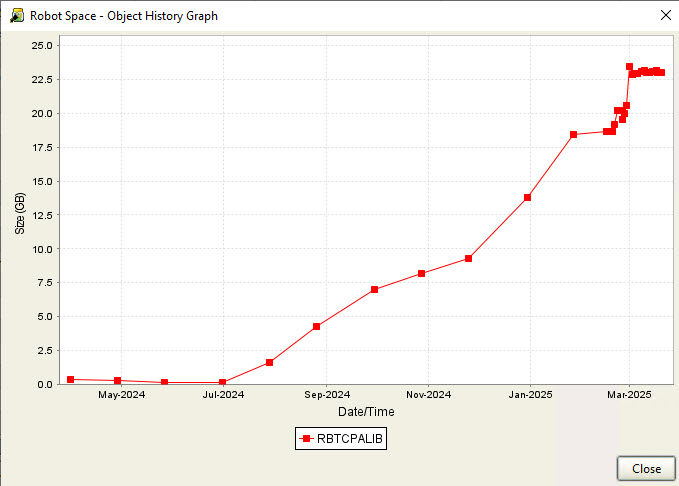The image size is (679, 486).
Task: Click the data point near 4.3 GB by Sep-2024
Action: tap(317, 327)
